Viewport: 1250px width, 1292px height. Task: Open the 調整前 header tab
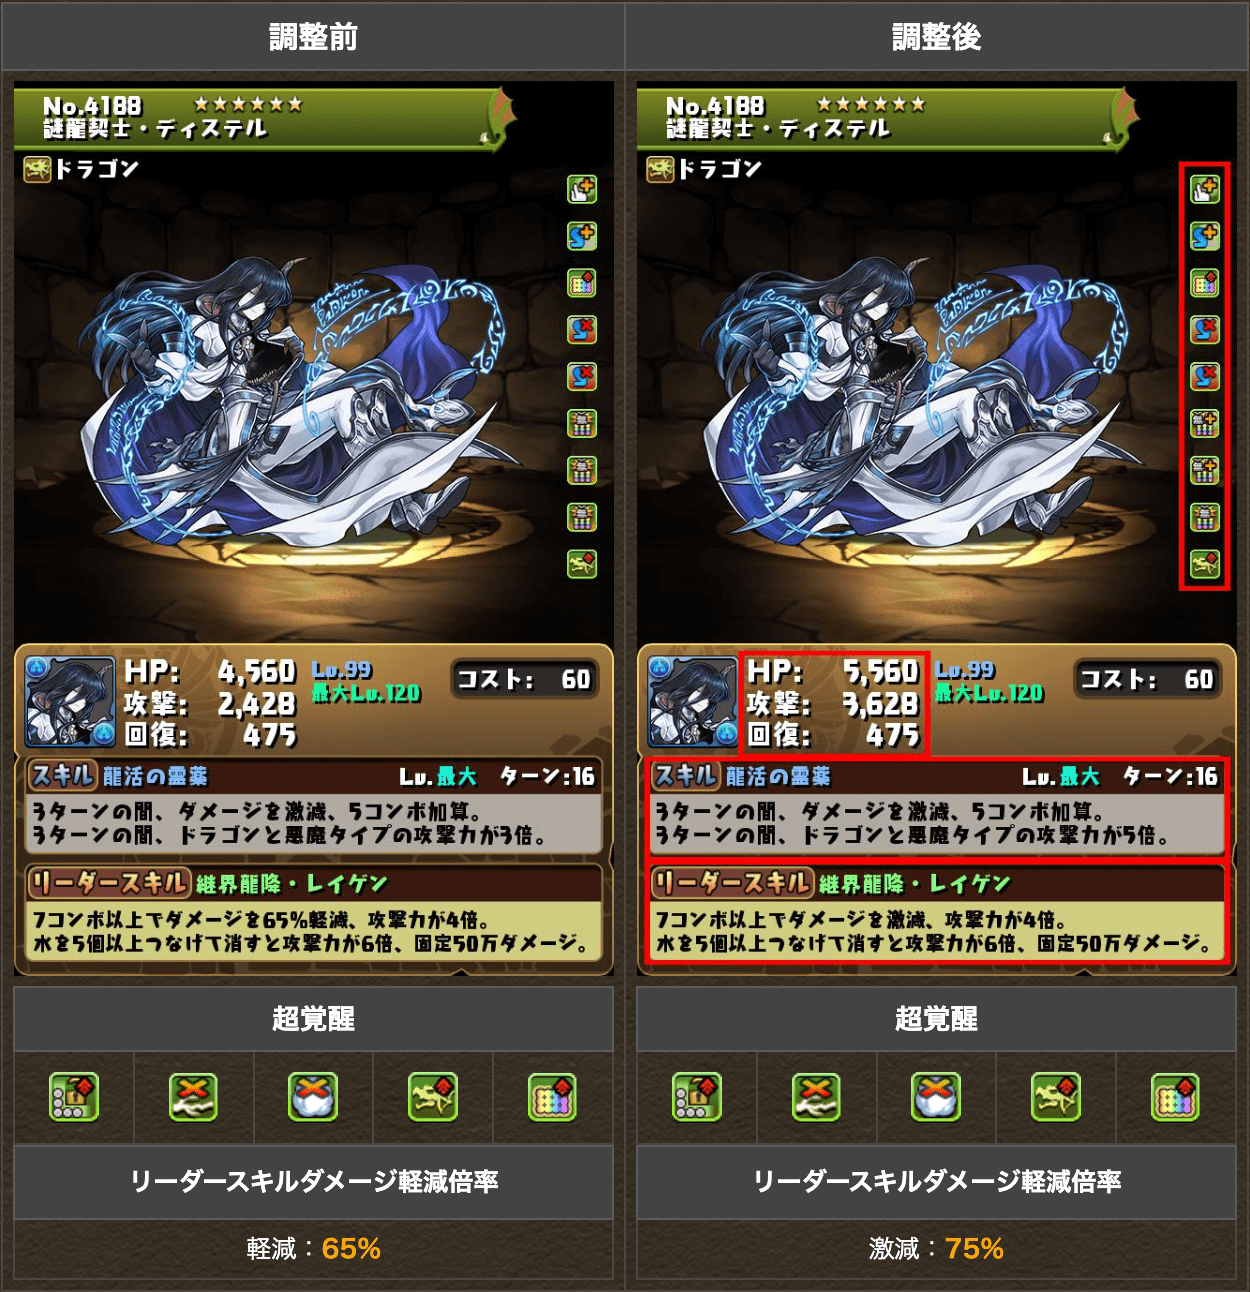tap(313, 37)
